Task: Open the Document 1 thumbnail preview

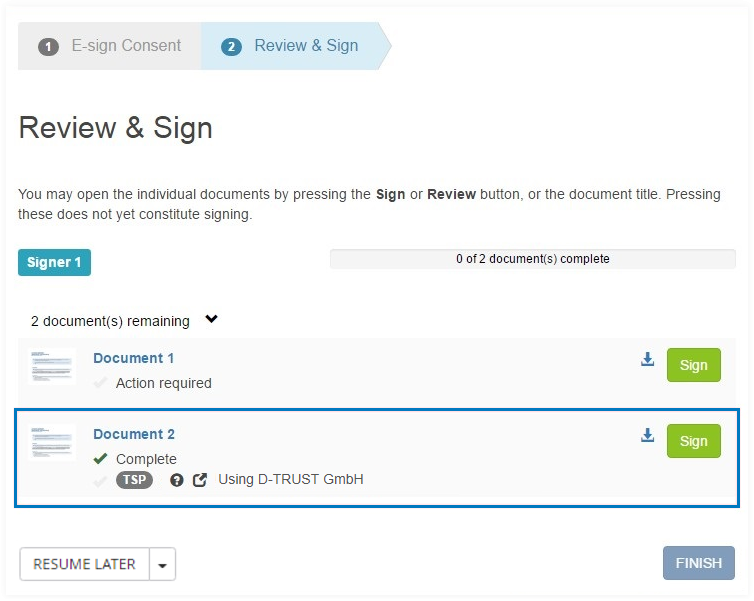Action: (x=52, y=366)
